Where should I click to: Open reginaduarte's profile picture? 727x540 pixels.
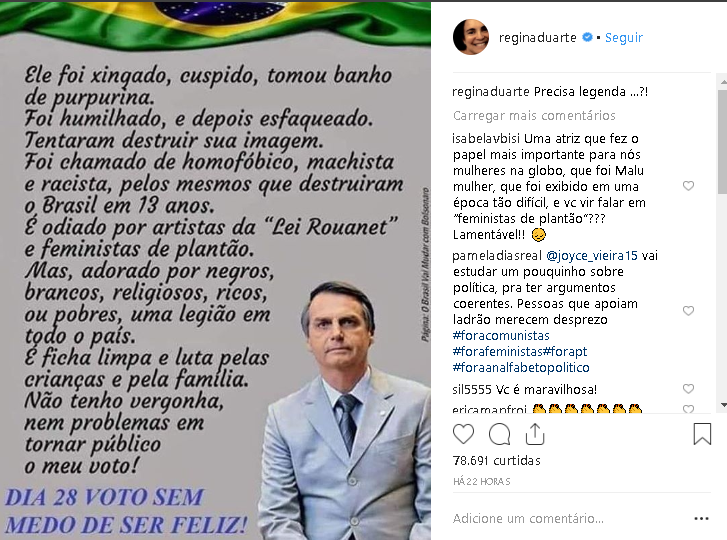coord(471,37)
